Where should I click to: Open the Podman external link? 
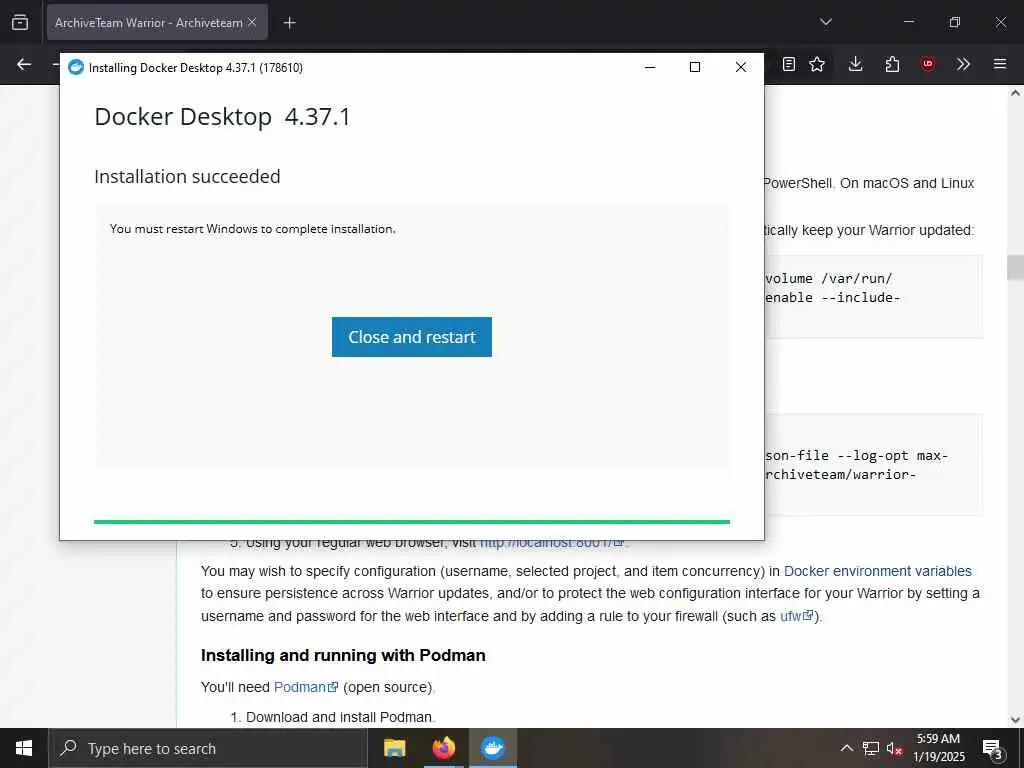click(306, 687)
